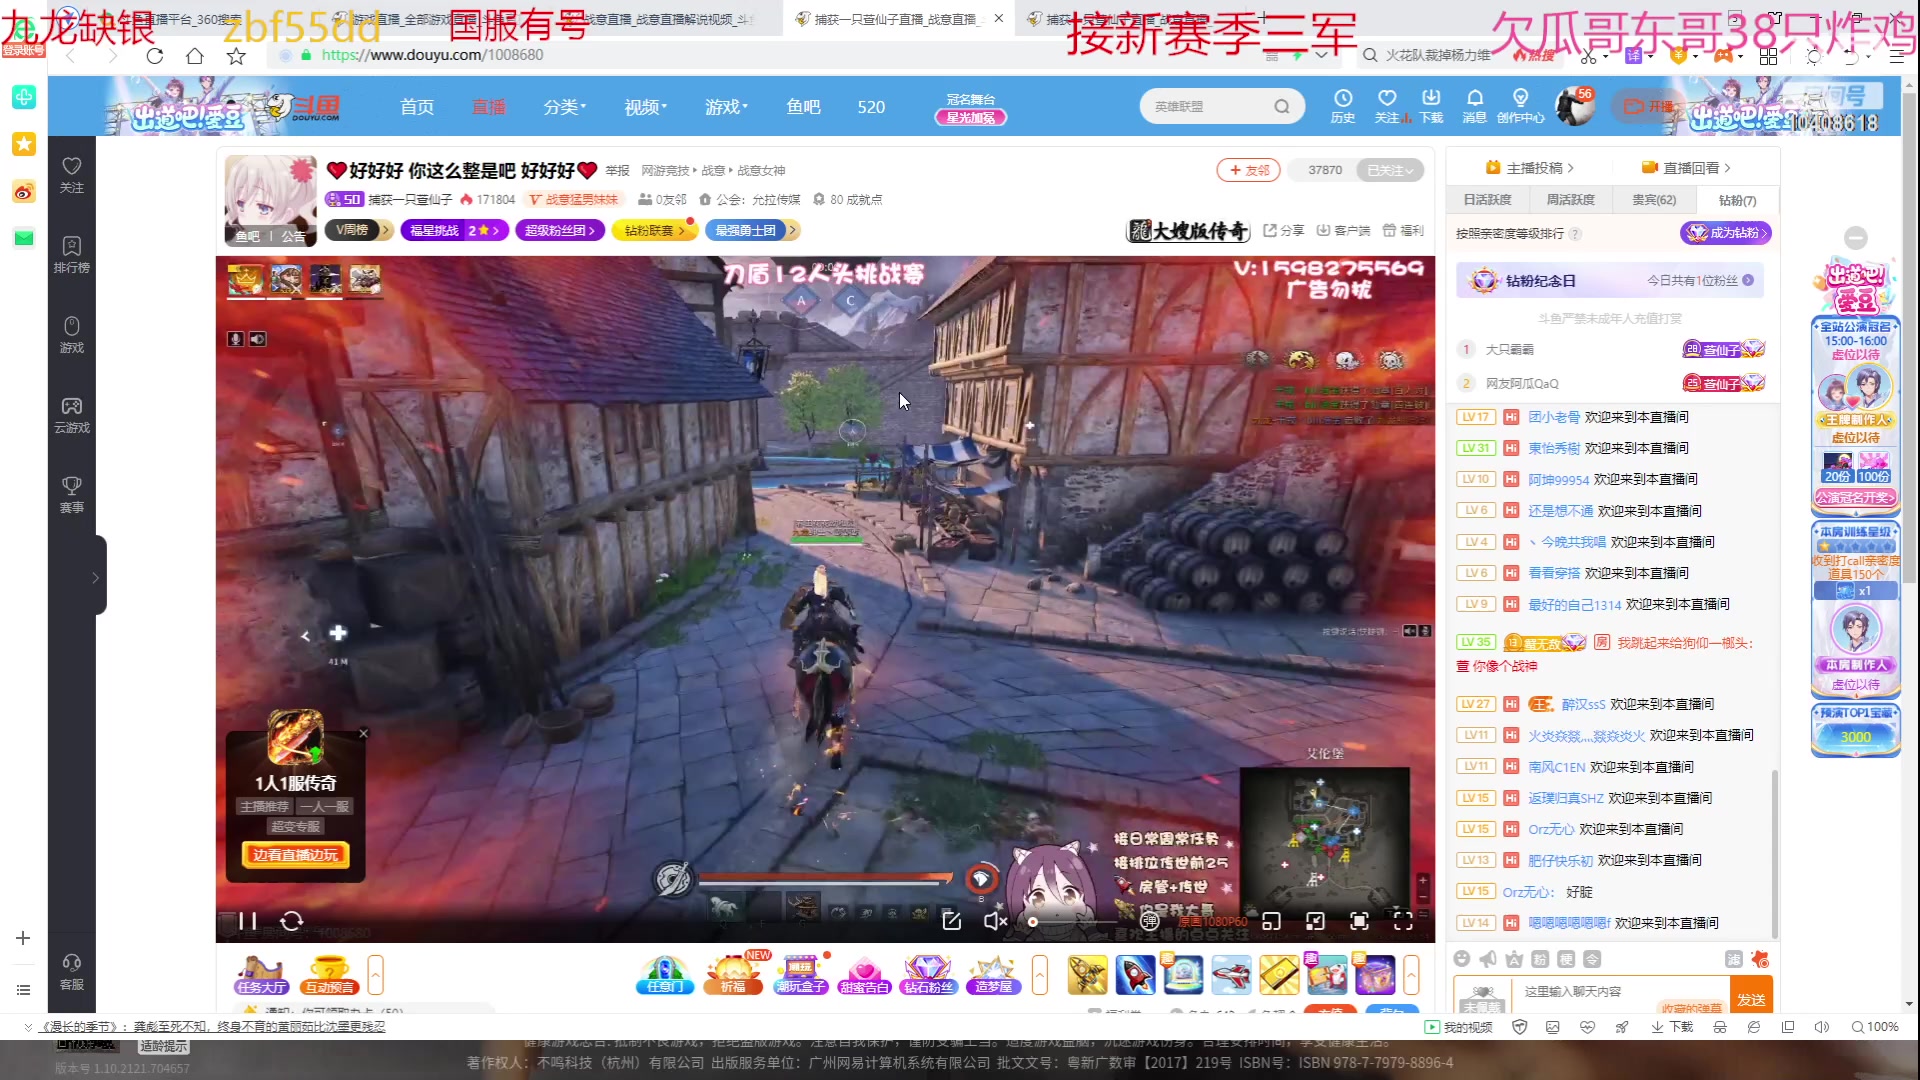Open the 任意门 gift icon
This screenshot has width=1920, height=1080.
pos(663,975)
